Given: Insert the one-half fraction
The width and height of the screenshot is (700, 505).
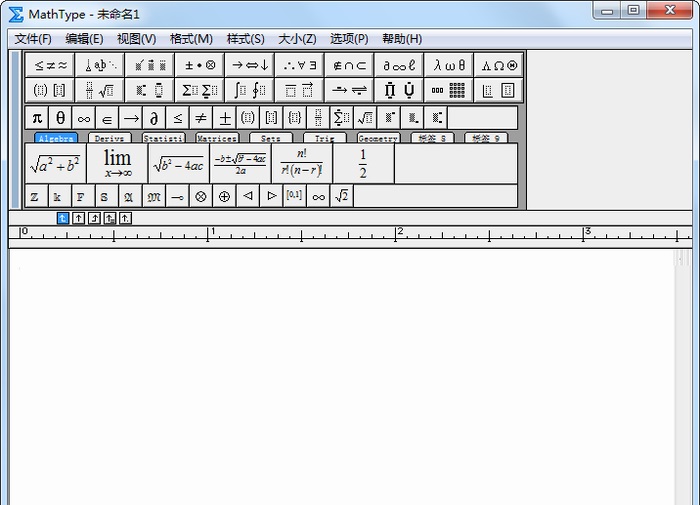Looking at the screenshot, I should [362, 163].
